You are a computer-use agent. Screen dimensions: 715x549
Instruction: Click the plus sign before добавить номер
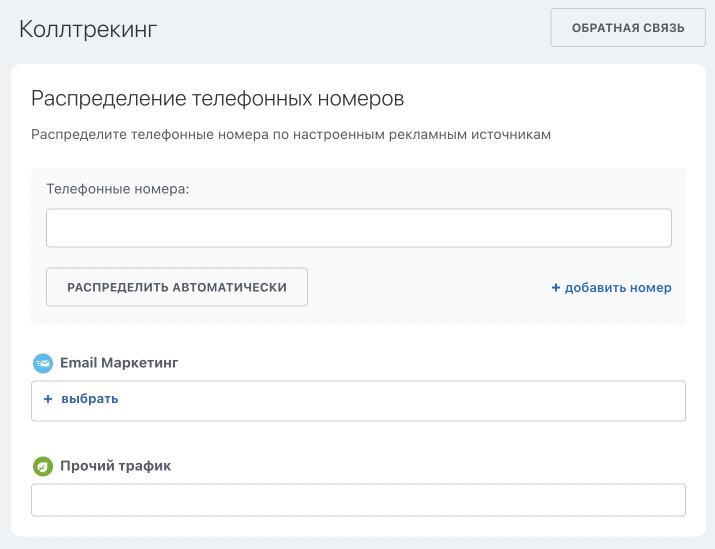click(556, 288)
